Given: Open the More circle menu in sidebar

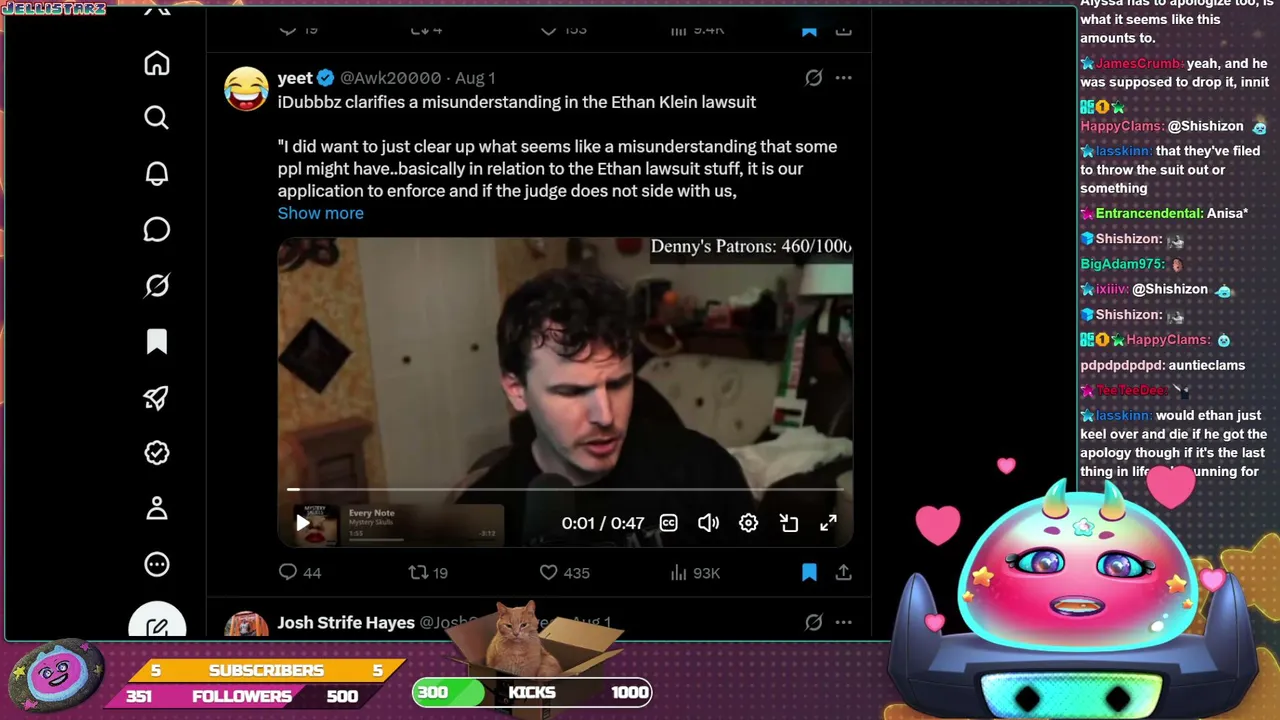Looking at the screenshot, I should [157, 565].
